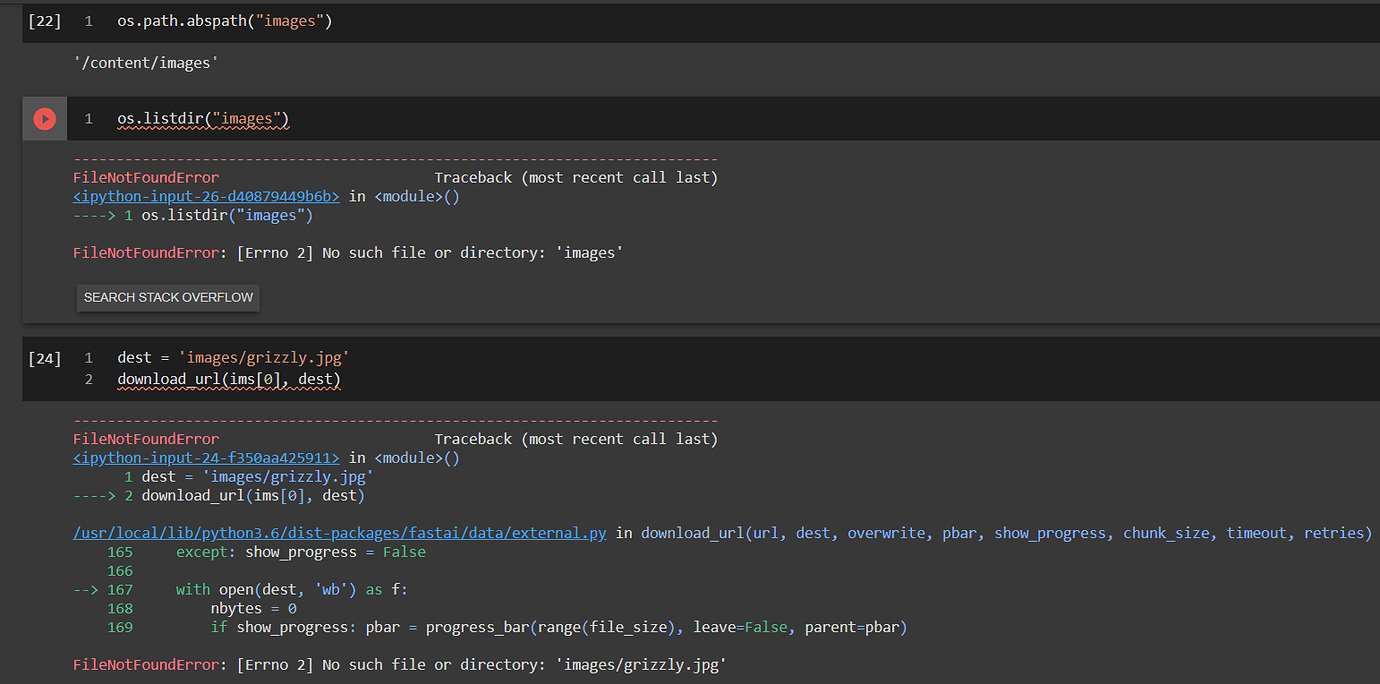
Task: Click the [24] execution count indicator
Action: 44,358
